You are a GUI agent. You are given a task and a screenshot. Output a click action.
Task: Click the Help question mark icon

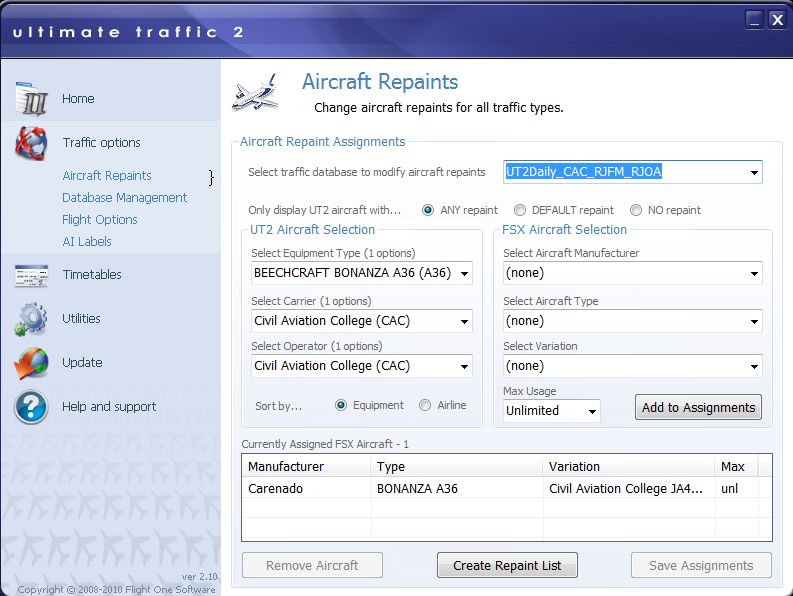point(31,407)
